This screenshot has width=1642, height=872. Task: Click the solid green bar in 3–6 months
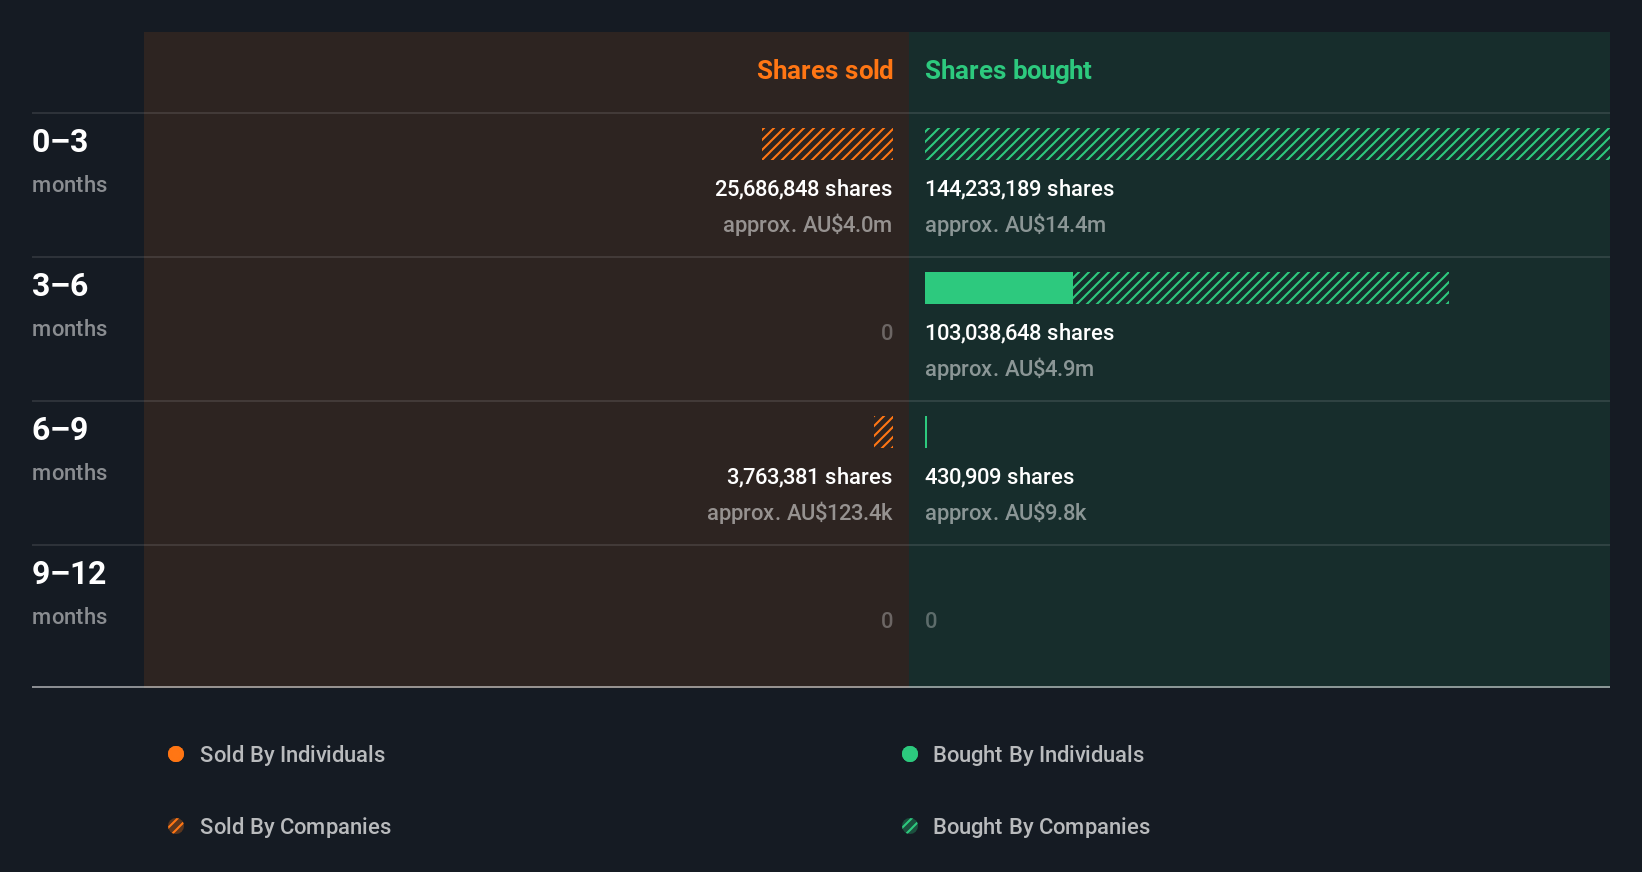[x=999, y=288]
